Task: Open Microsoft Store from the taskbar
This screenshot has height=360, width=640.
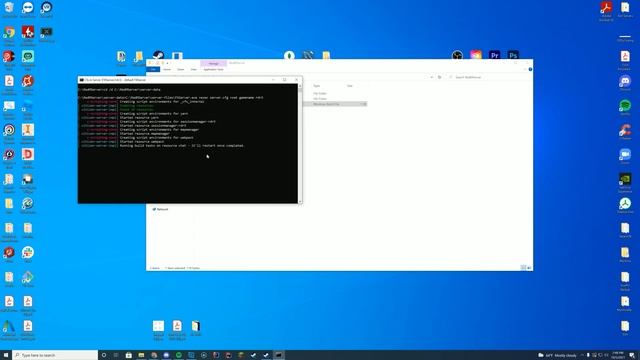Action: click(x=129, y=355)
